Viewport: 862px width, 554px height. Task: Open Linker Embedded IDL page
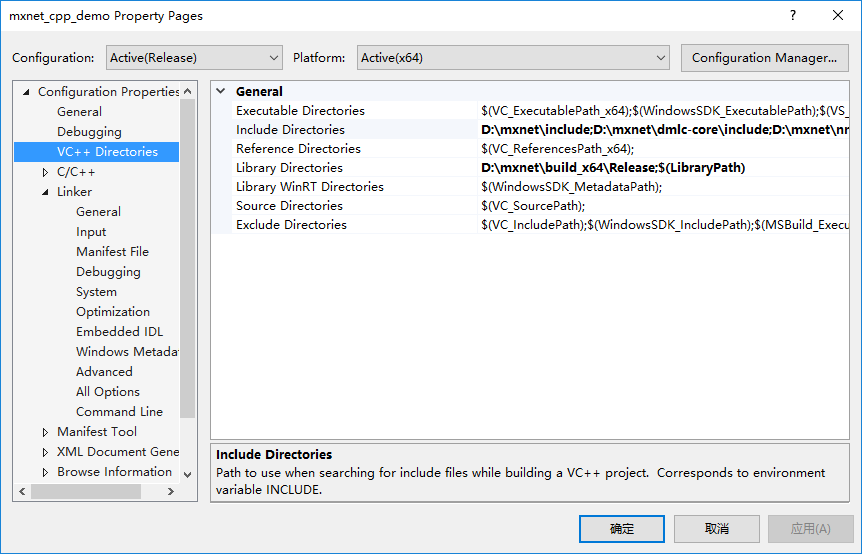(119, 332)
